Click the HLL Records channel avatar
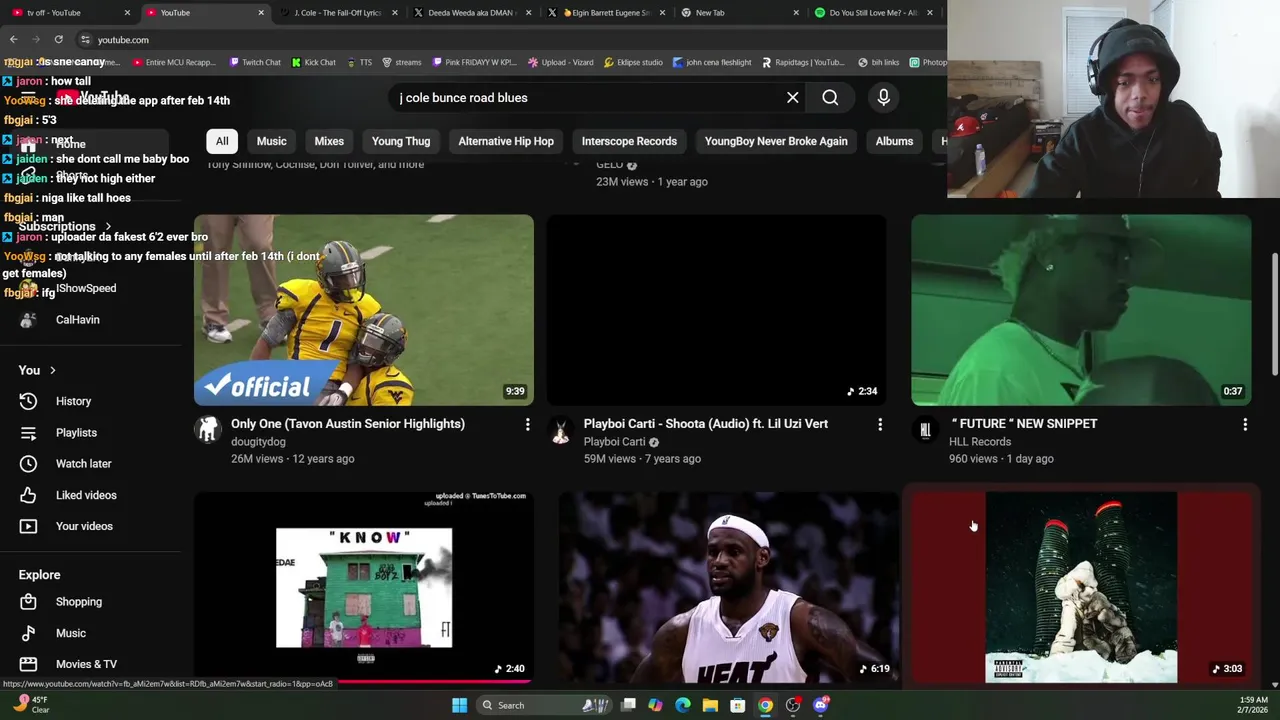 (x=925, y=430)
